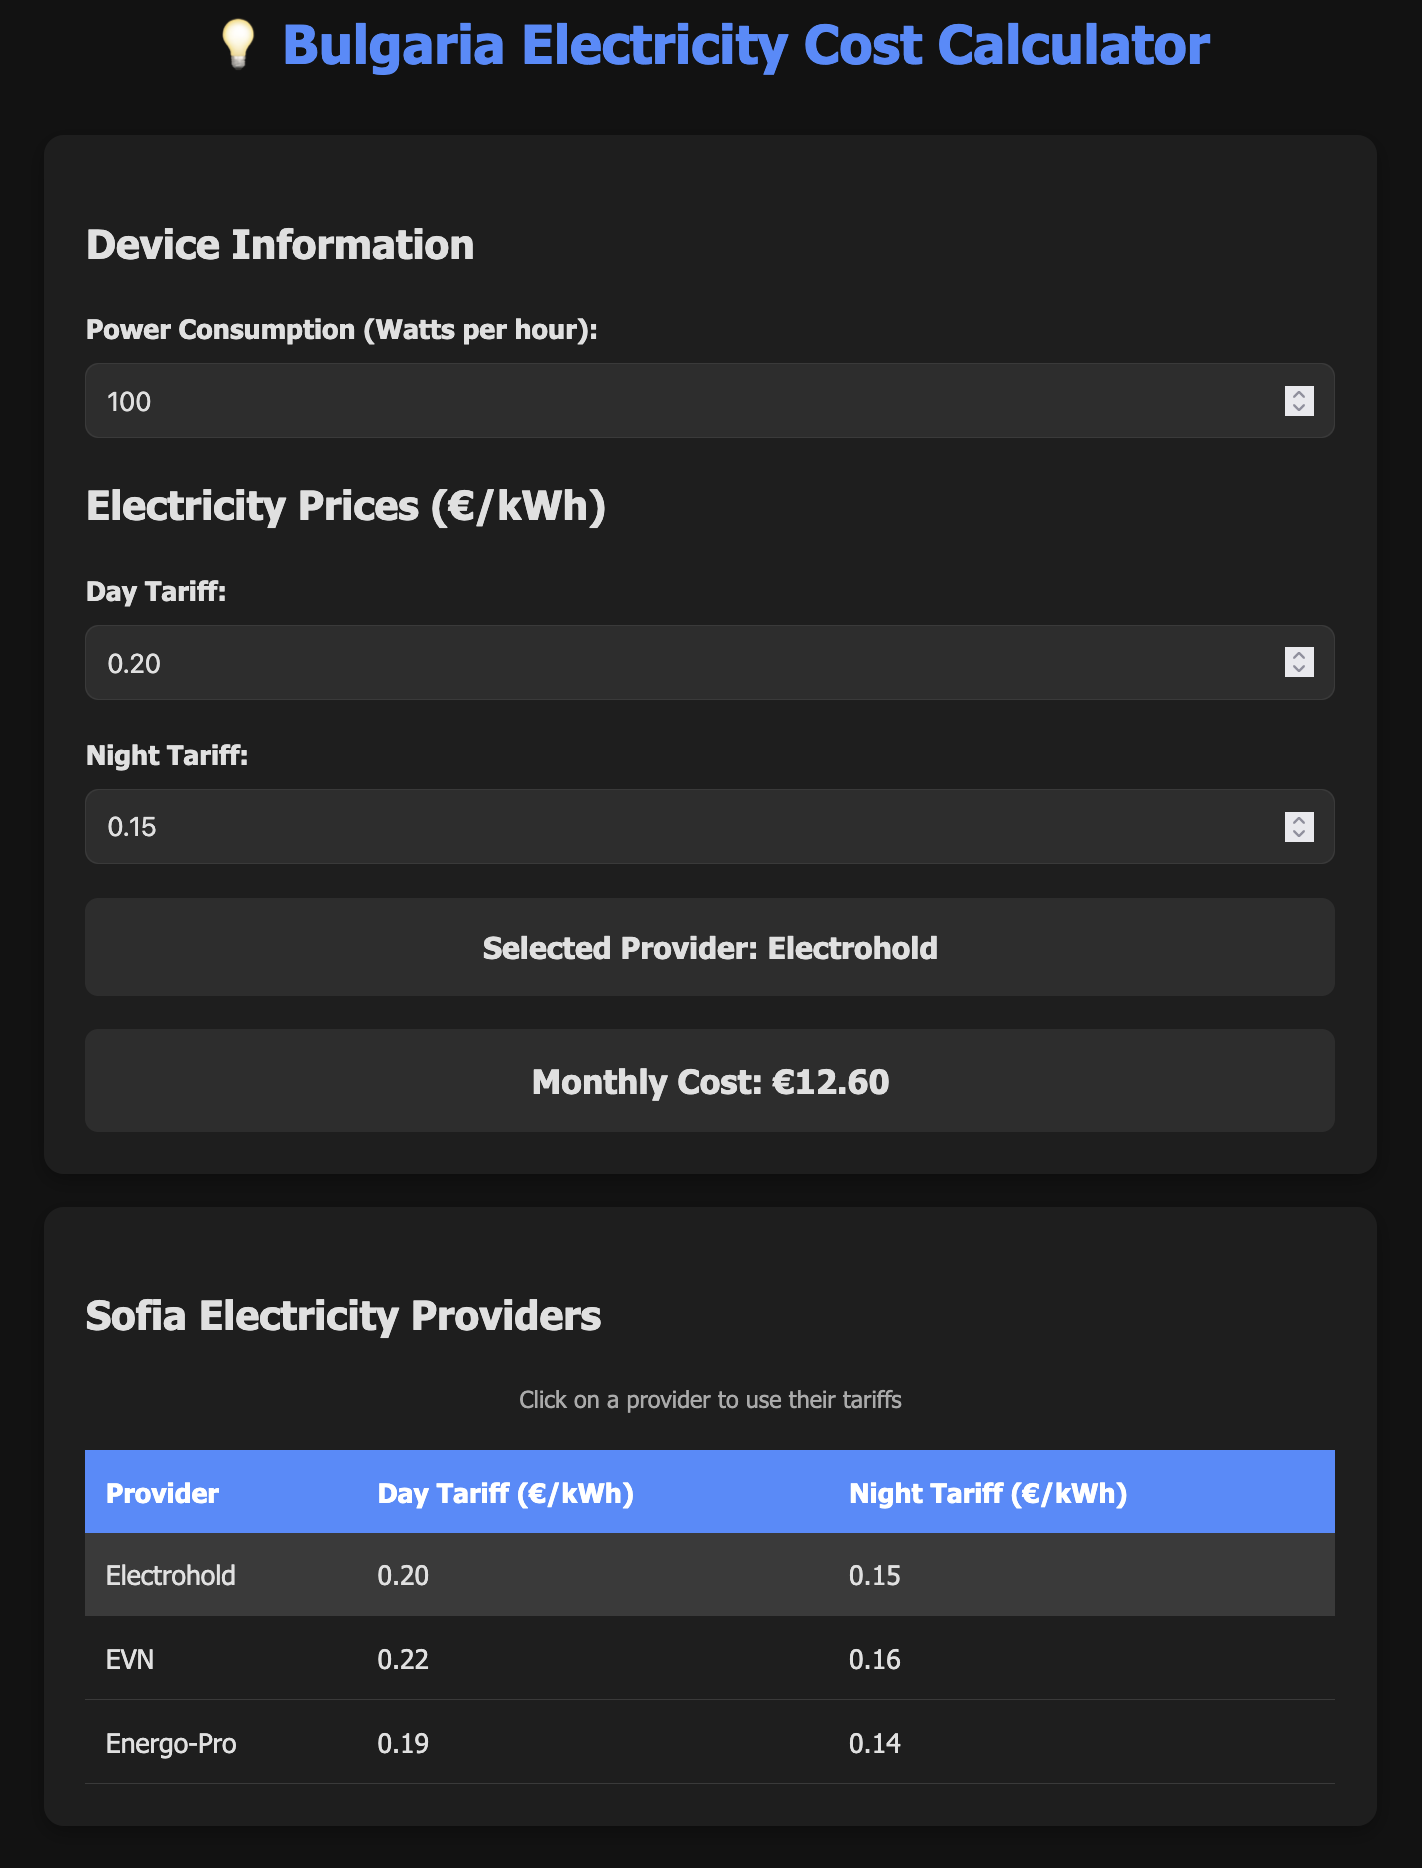This screenshot has height=1868, width=1422.
Task: Click into the Night Tariff input
Action: [680, 827]
